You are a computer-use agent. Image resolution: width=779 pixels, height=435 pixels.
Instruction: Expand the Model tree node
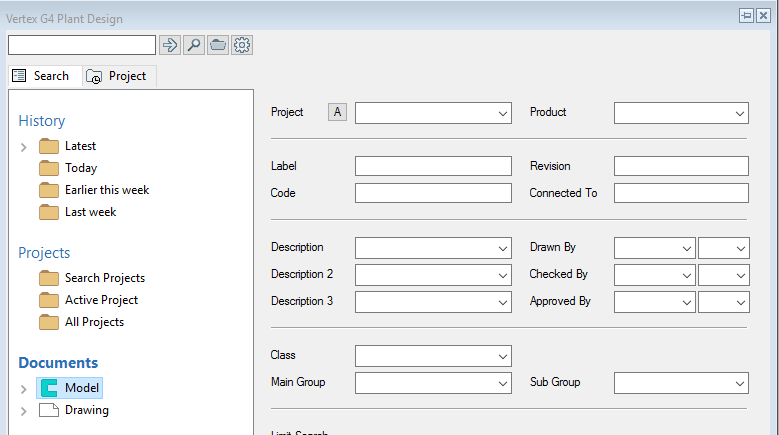tap(23, 389)
